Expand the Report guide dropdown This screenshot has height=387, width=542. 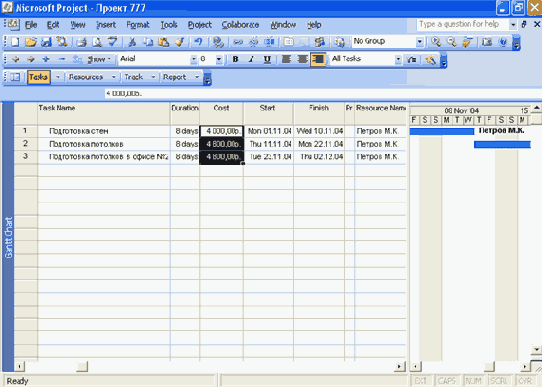[197, 77]
